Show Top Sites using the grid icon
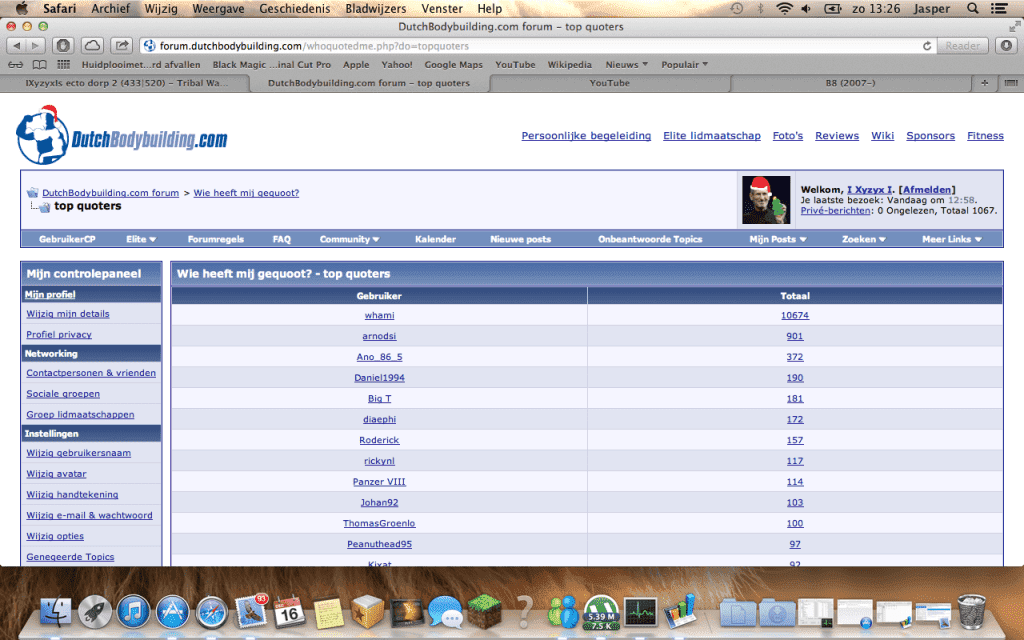 [x=62, y=63]
